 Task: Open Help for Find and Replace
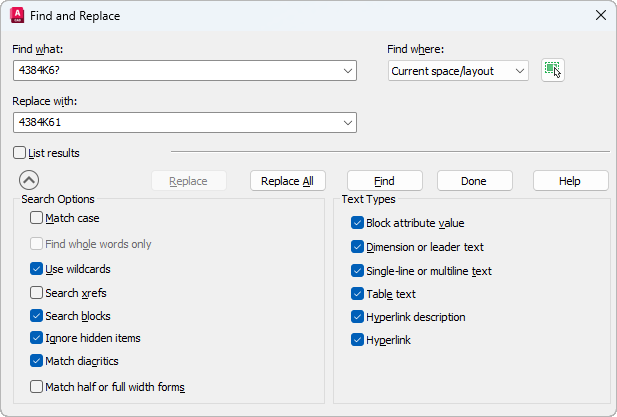click(x=570, y=181)
